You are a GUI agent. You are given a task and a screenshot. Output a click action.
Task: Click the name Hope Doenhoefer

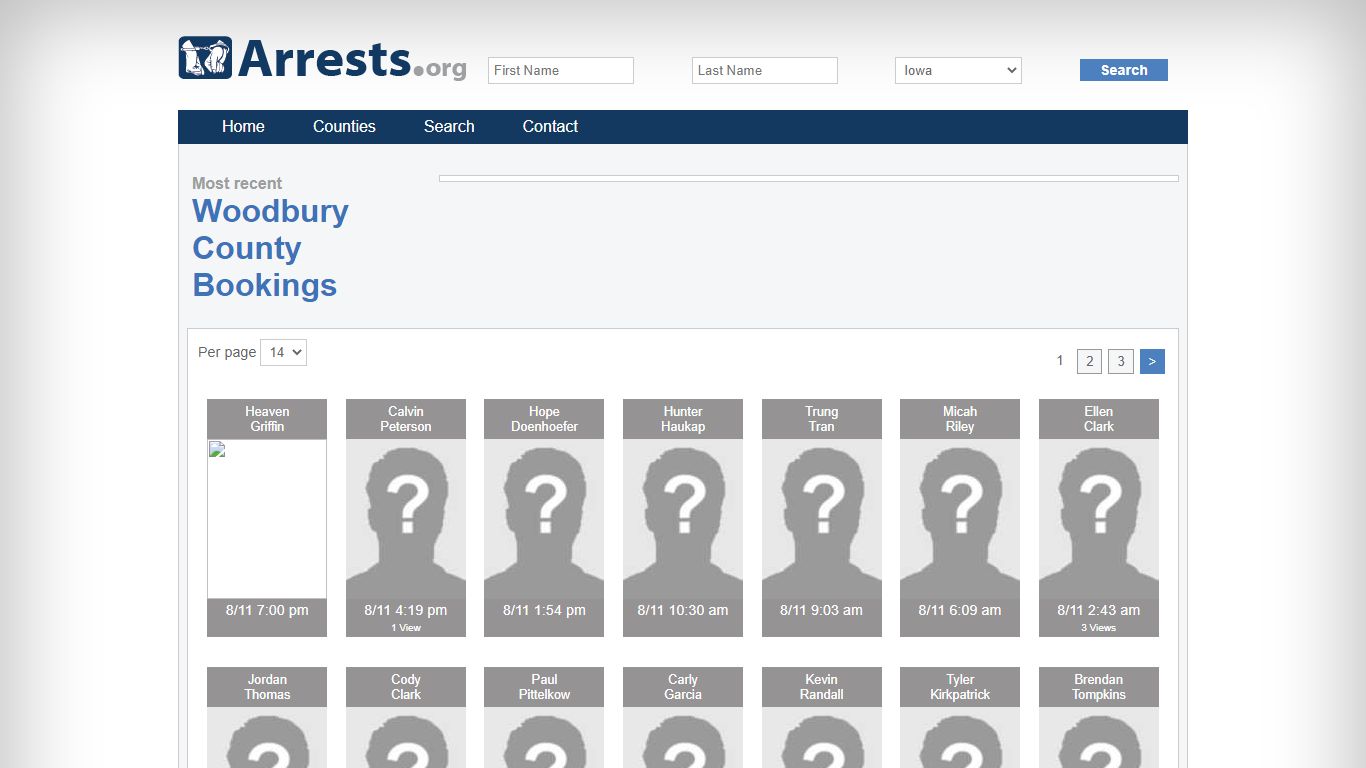(544, 419)
